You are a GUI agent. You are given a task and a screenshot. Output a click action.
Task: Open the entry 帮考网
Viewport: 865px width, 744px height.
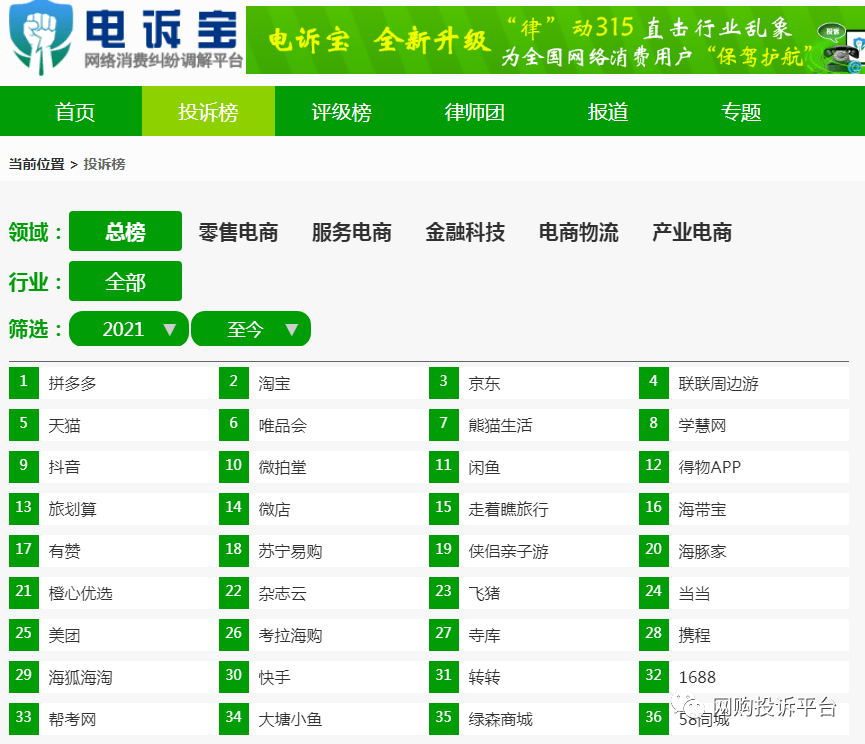click(72, 719)
